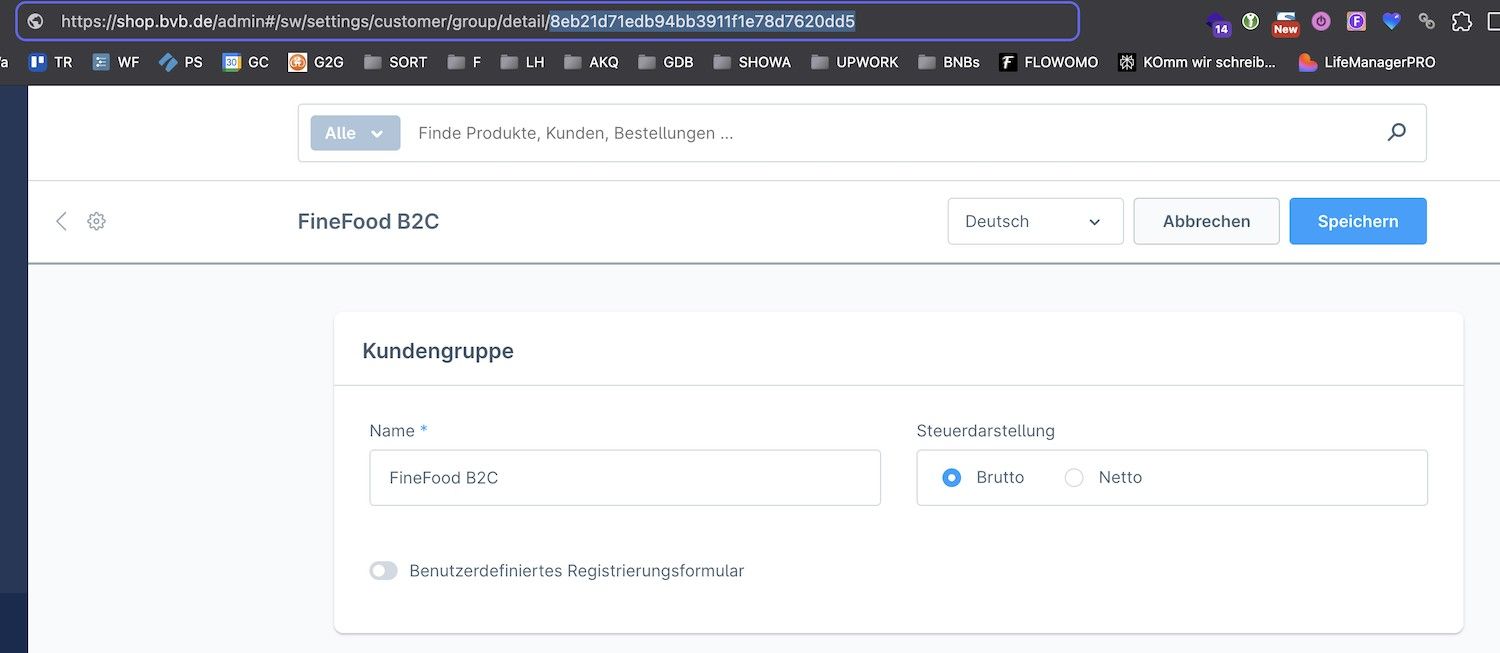
Task: Select the Brutto tax display option
Action: tap(952, 478)
